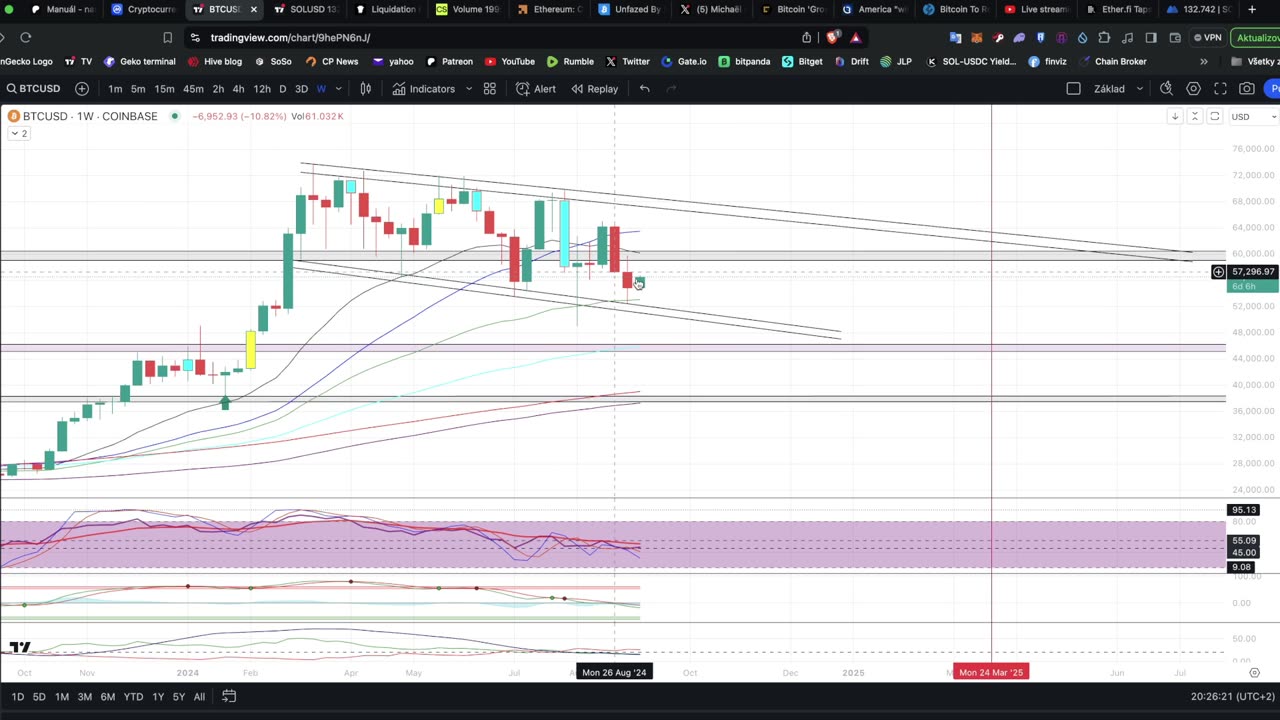
Task: Set range to YTD
Action: click(133, 697)
